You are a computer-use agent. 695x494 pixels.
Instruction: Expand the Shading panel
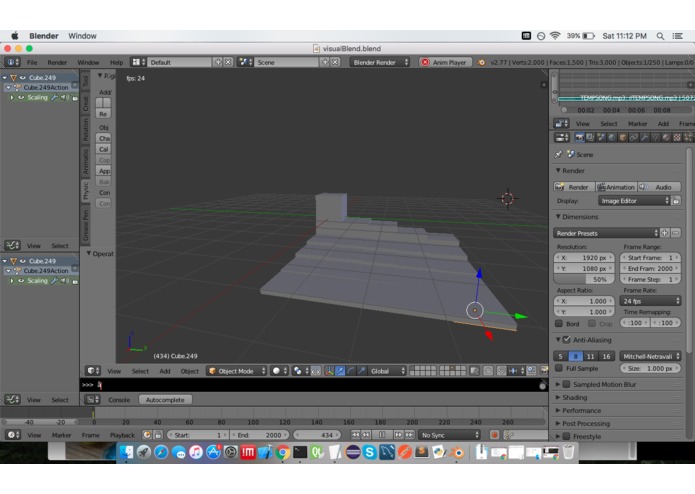tap(574, 397)
